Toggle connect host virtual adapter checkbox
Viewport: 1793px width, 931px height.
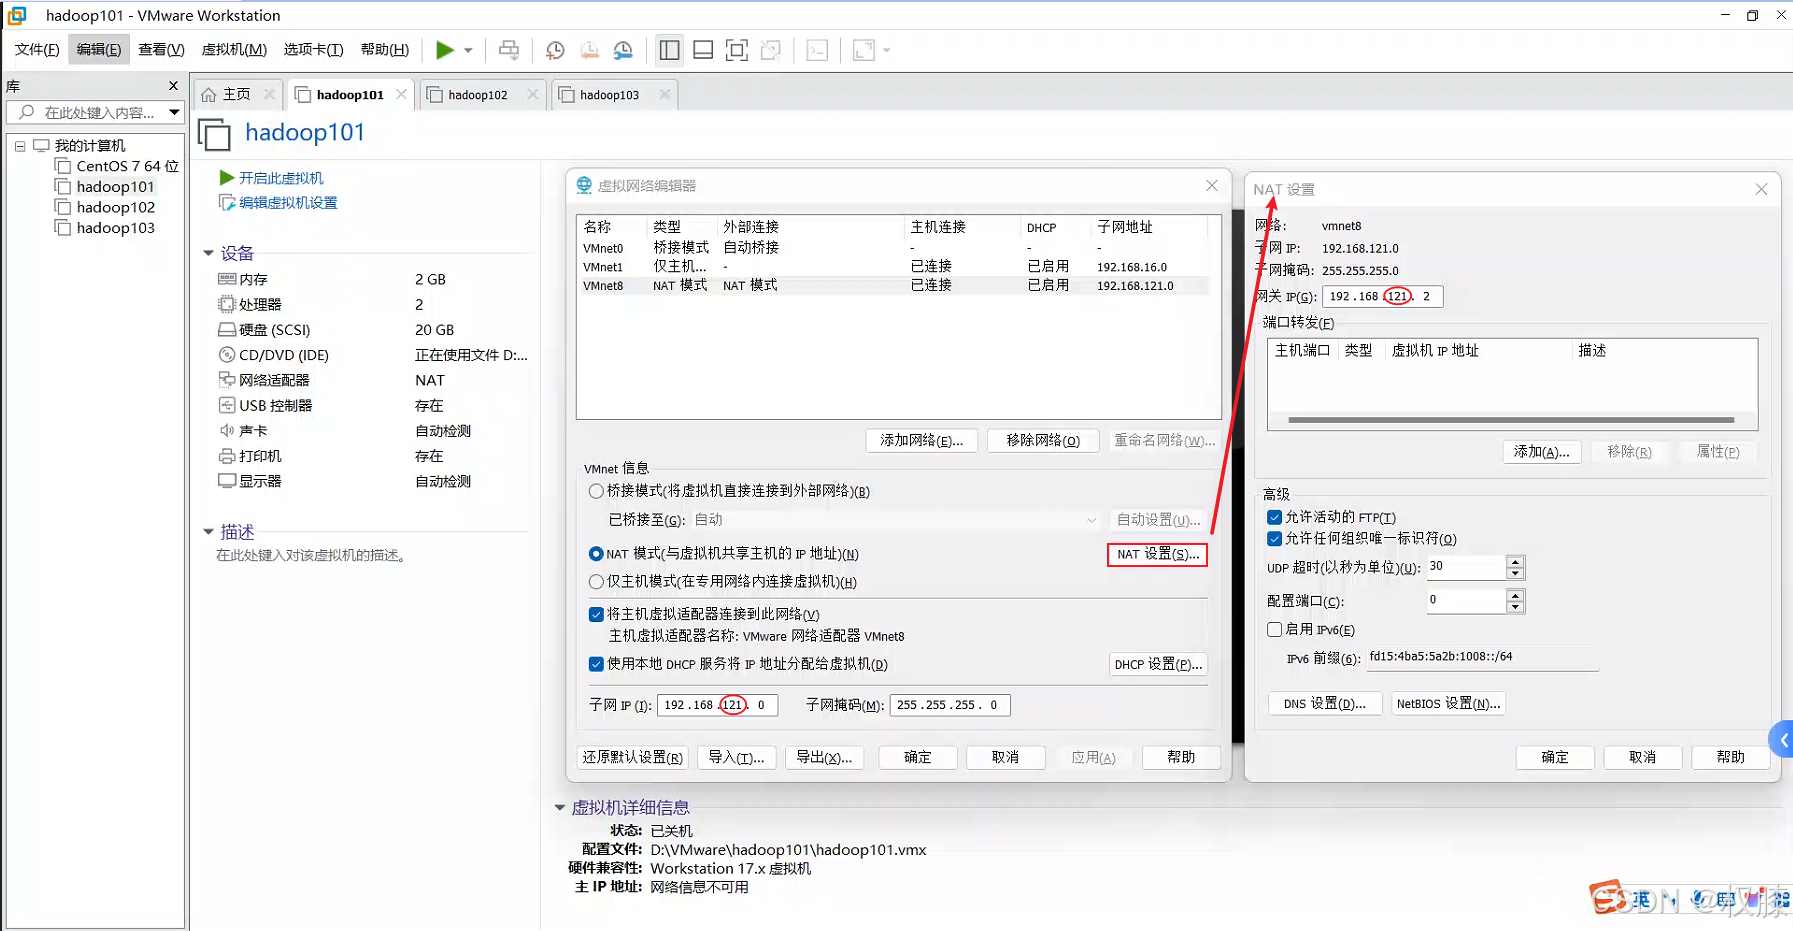click(x=596, y=614)
